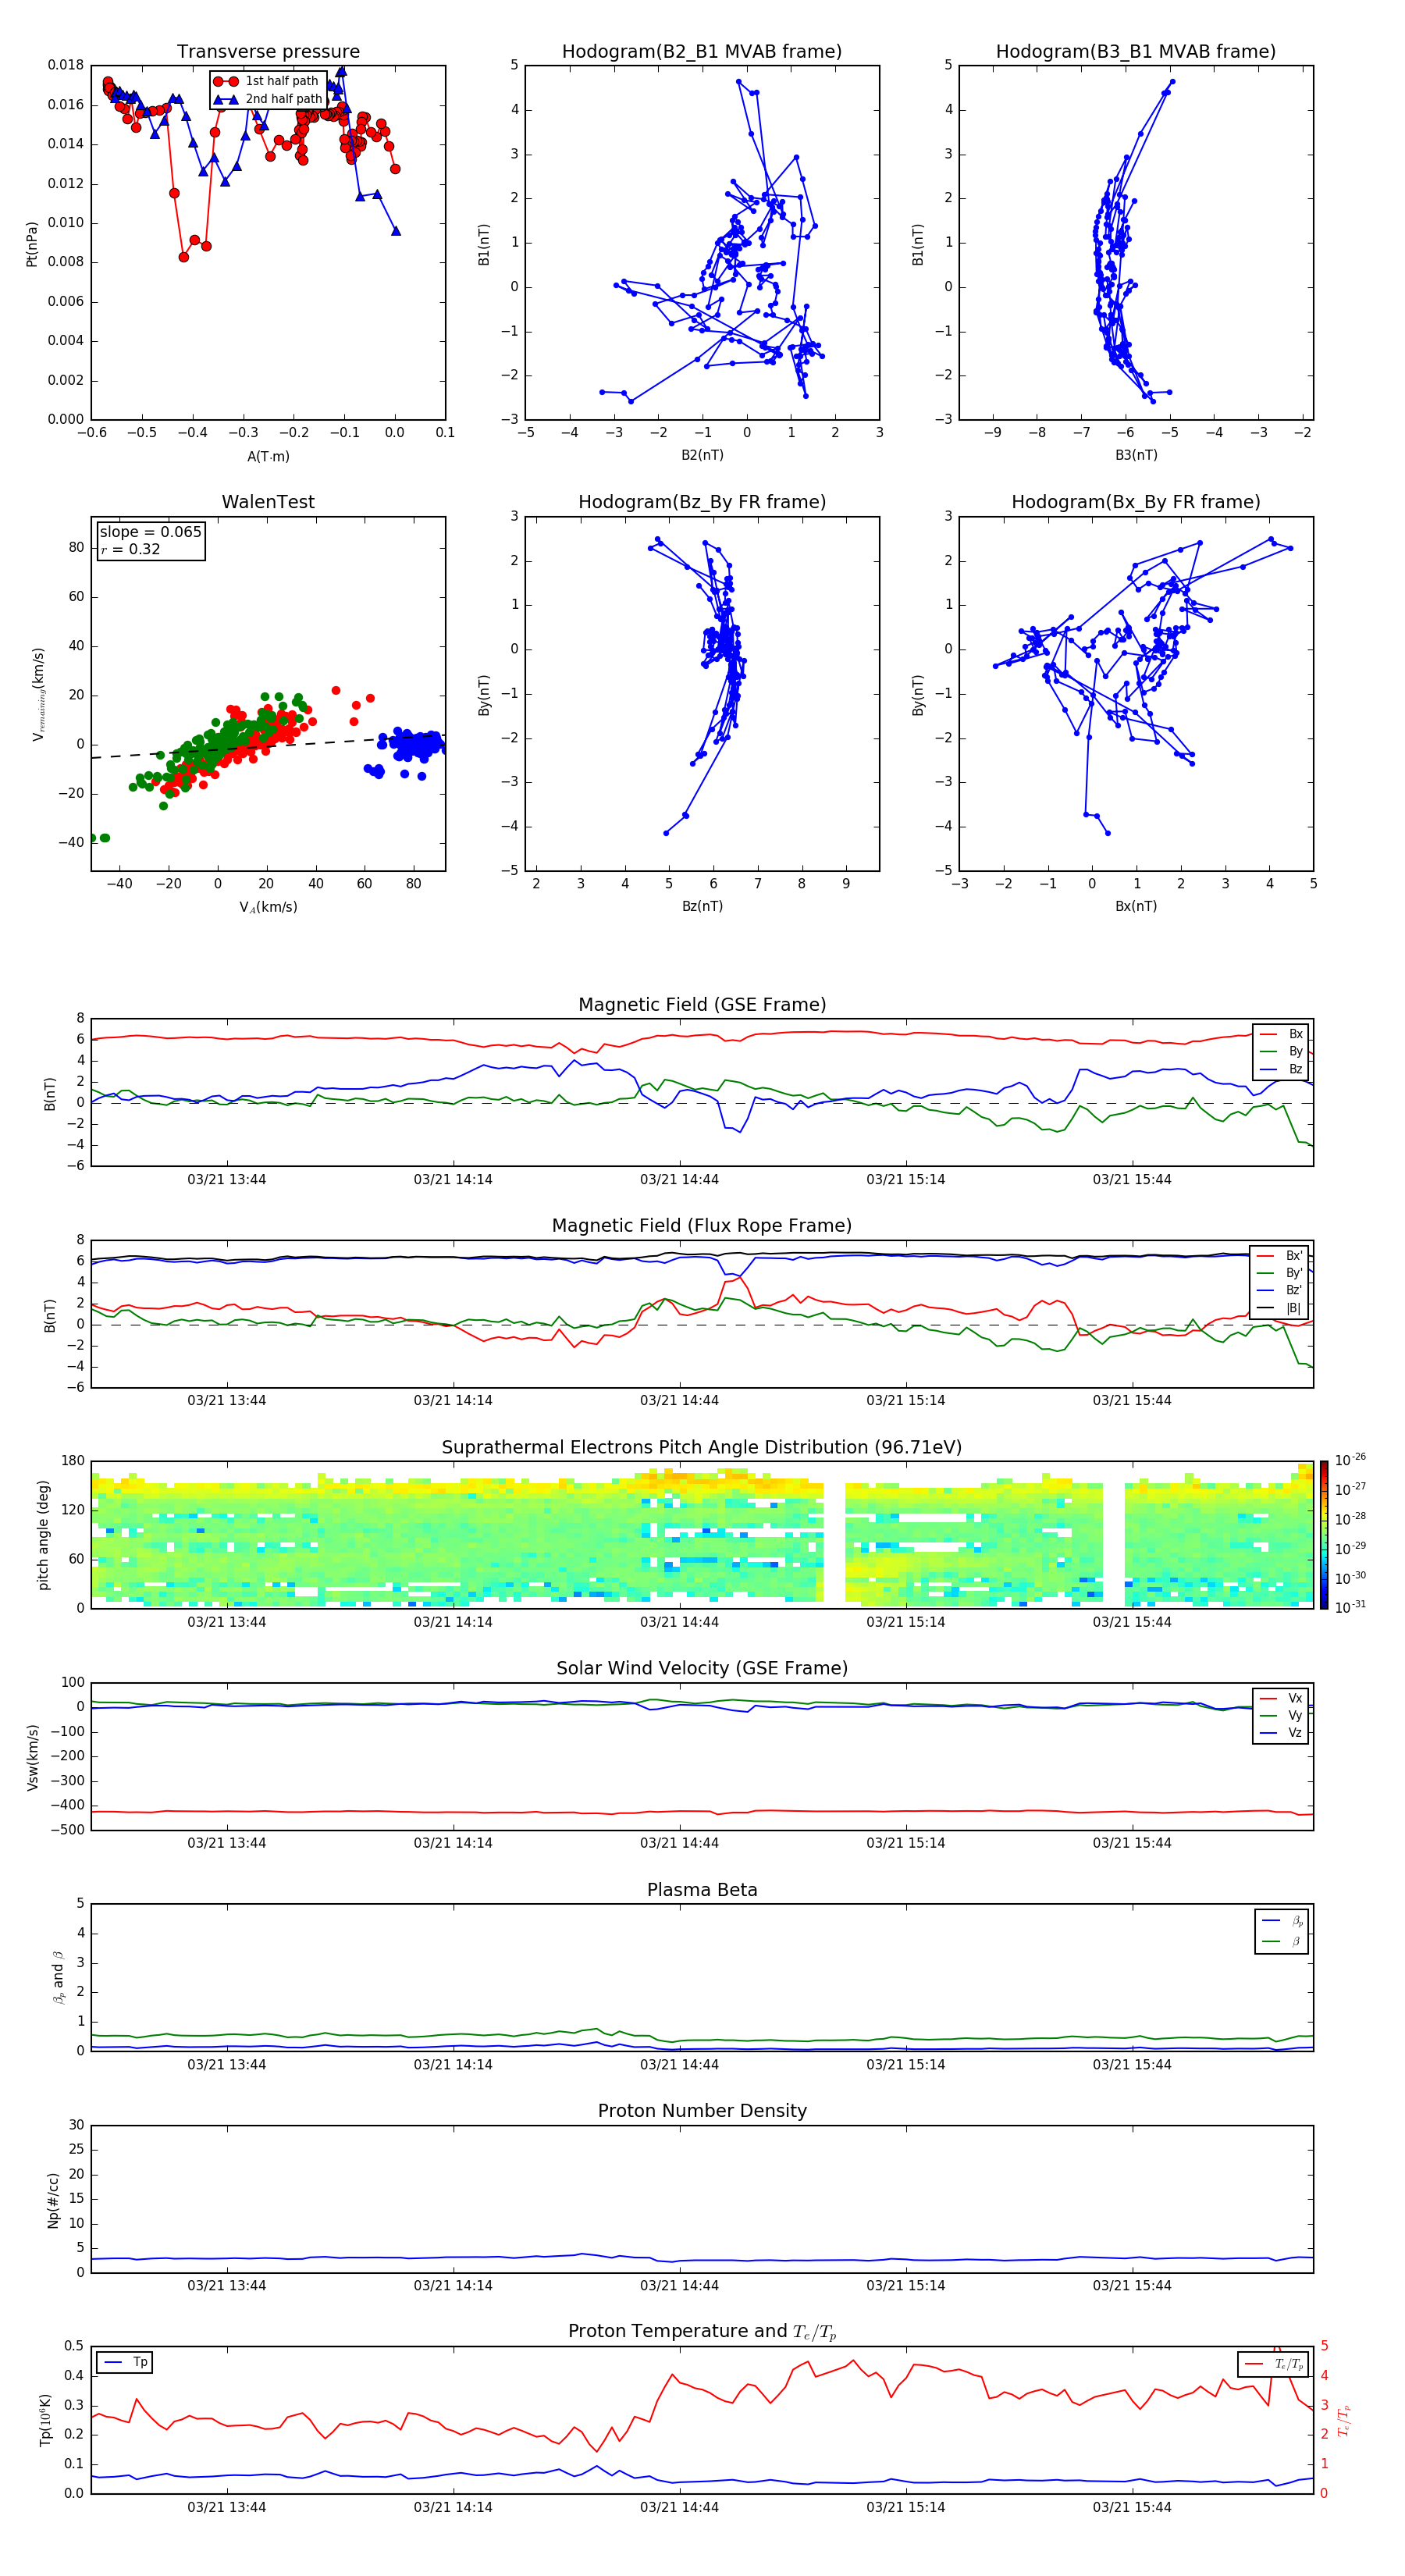This screenshot has height=2576, width=1405.
Task: Click the "slope = 0.065" annotation
Action: (x=150, y=532)
